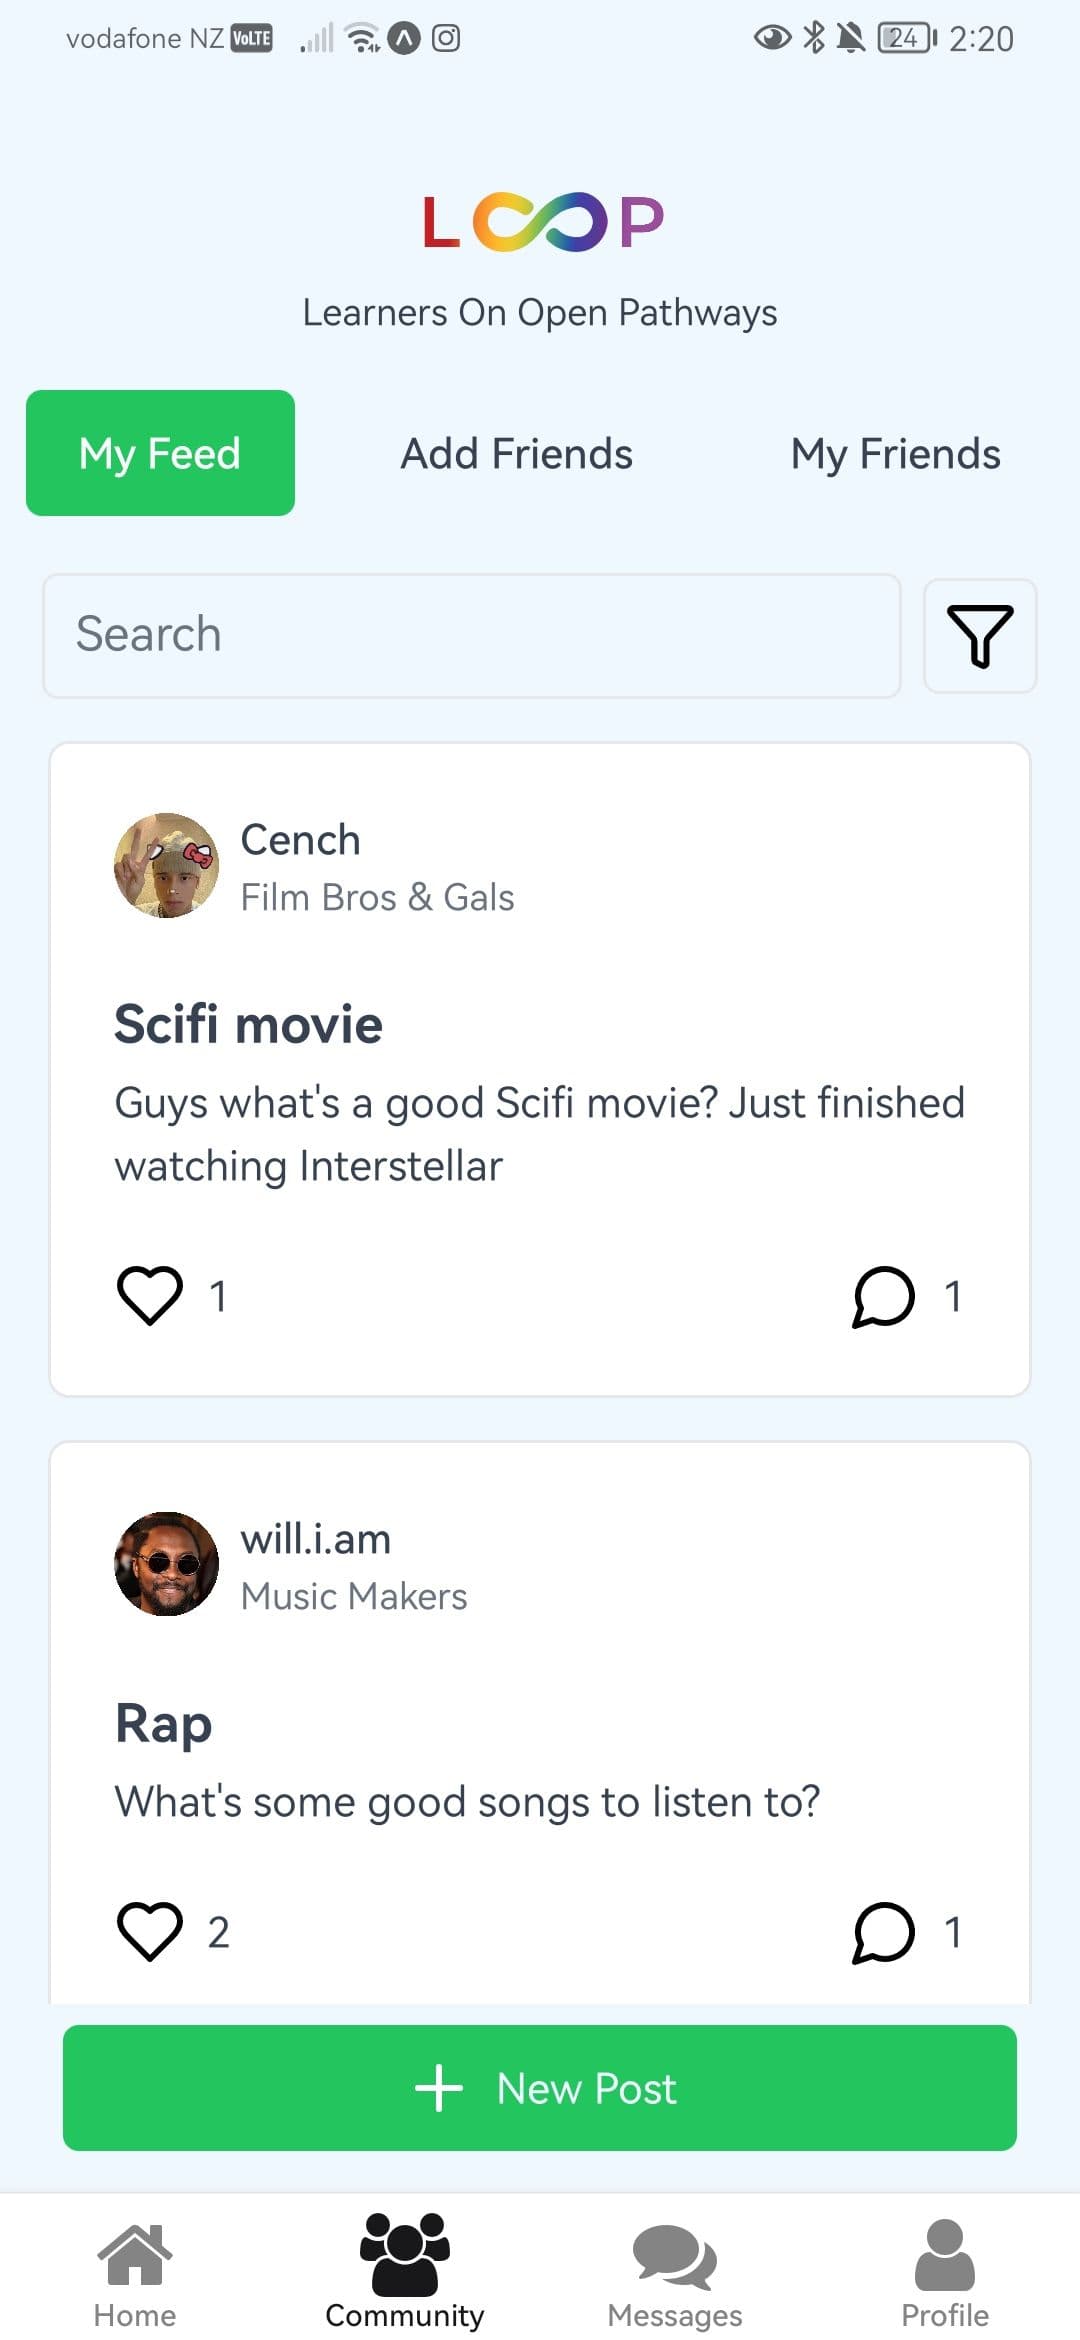Open the Music Makers group
Viewport: 1080px width, 2340px height.
tap(354, 1597)
